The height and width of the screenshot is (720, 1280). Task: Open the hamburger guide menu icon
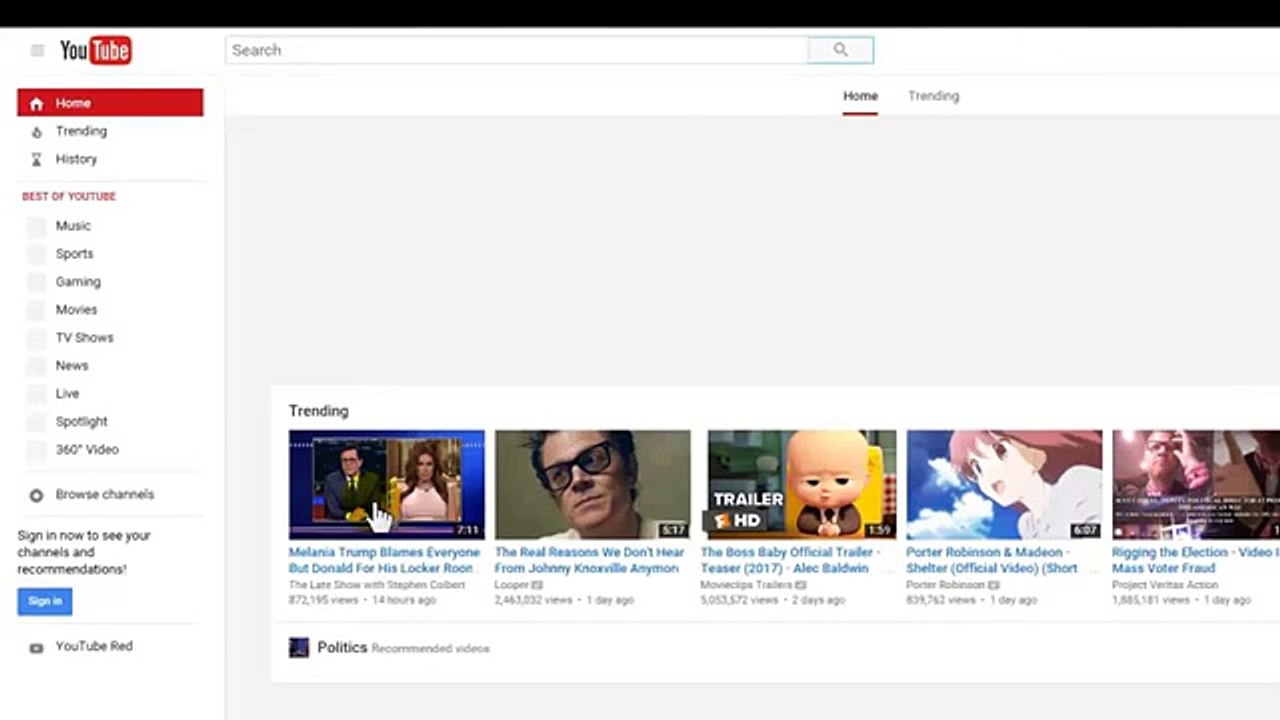click(37, 50)
